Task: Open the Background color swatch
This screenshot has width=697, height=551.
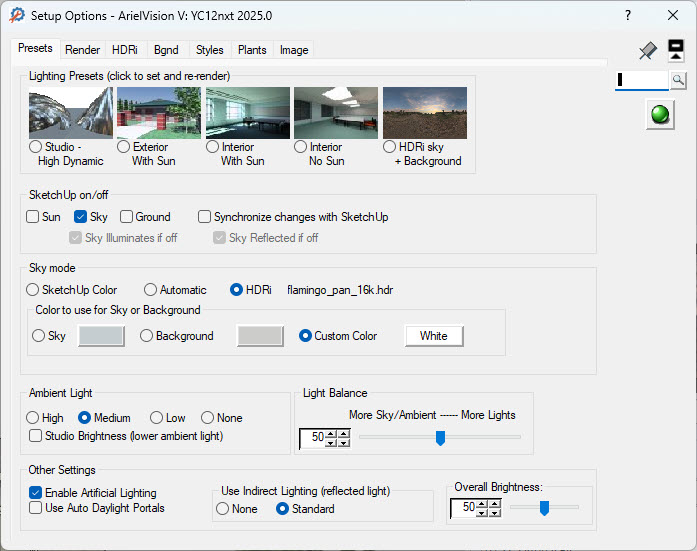Action: click(260, 336)
